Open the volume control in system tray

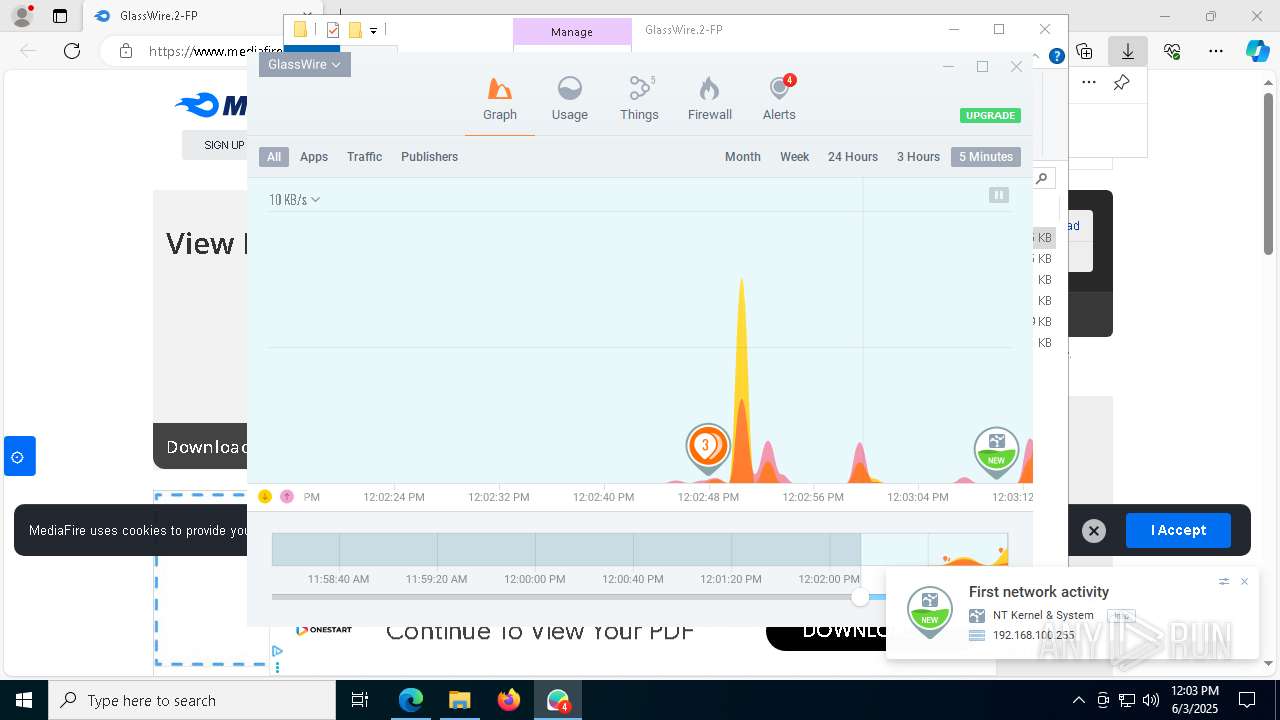(1150, 700)
